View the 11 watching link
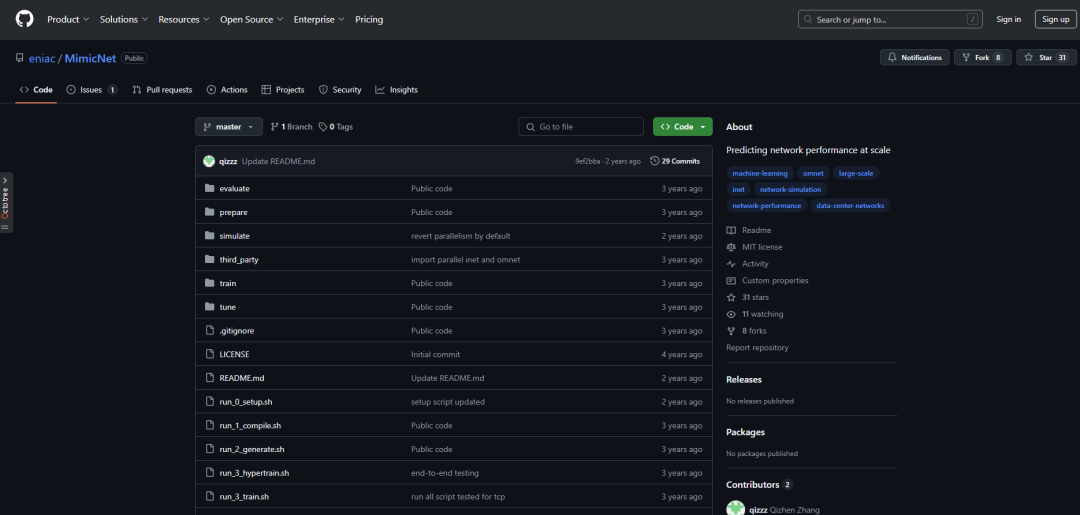 (x=754, y=314)
